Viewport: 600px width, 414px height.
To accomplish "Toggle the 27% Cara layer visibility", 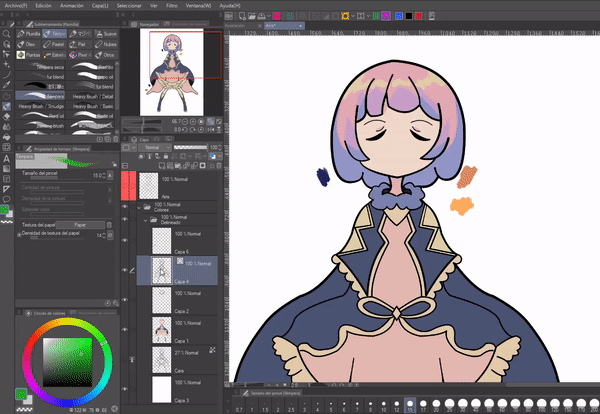I will coord(125,359).
